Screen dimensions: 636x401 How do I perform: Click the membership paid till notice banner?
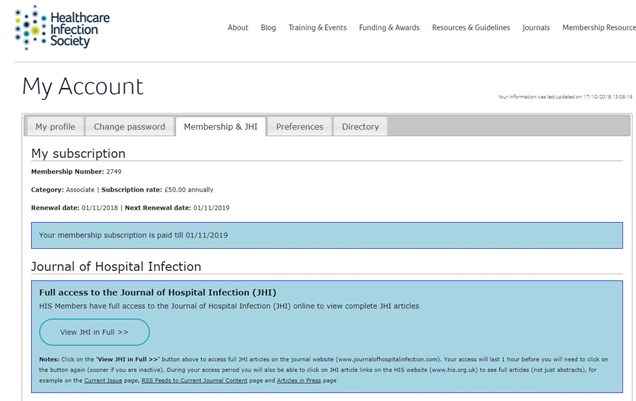(x=327, y=235)
